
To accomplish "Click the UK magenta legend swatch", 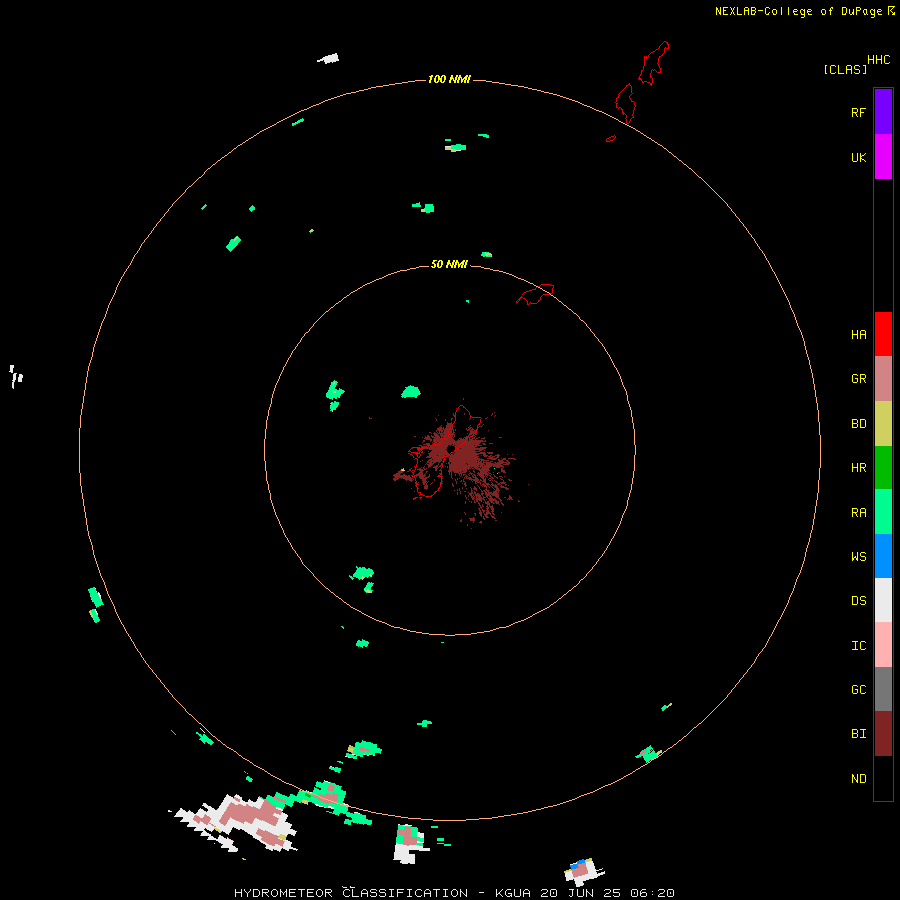I will click(883, 157).
